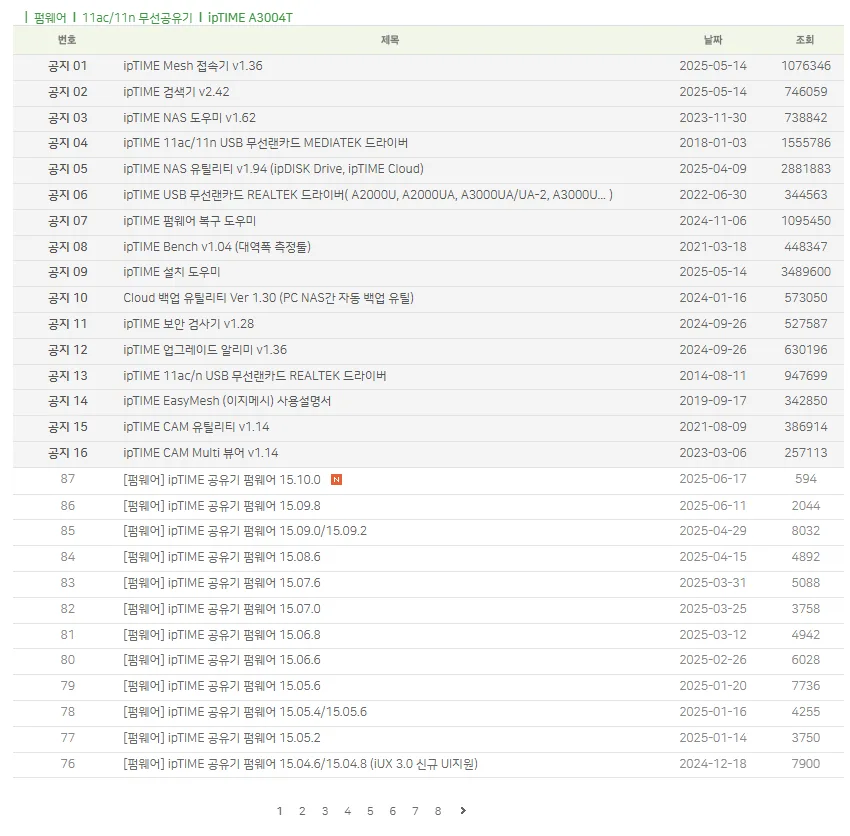Click the orange N new-post badge
This screenshot has width=850, height=836.
[336, 480]
